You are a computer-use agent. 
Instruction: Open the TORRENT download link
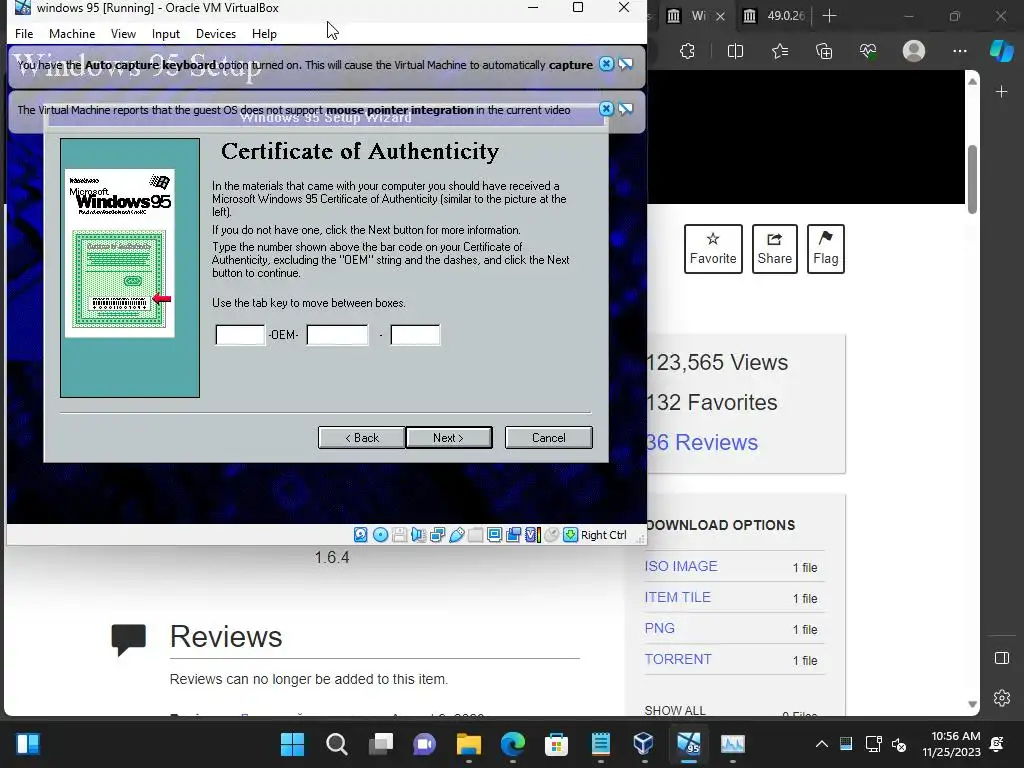click(x=678, y=659)
